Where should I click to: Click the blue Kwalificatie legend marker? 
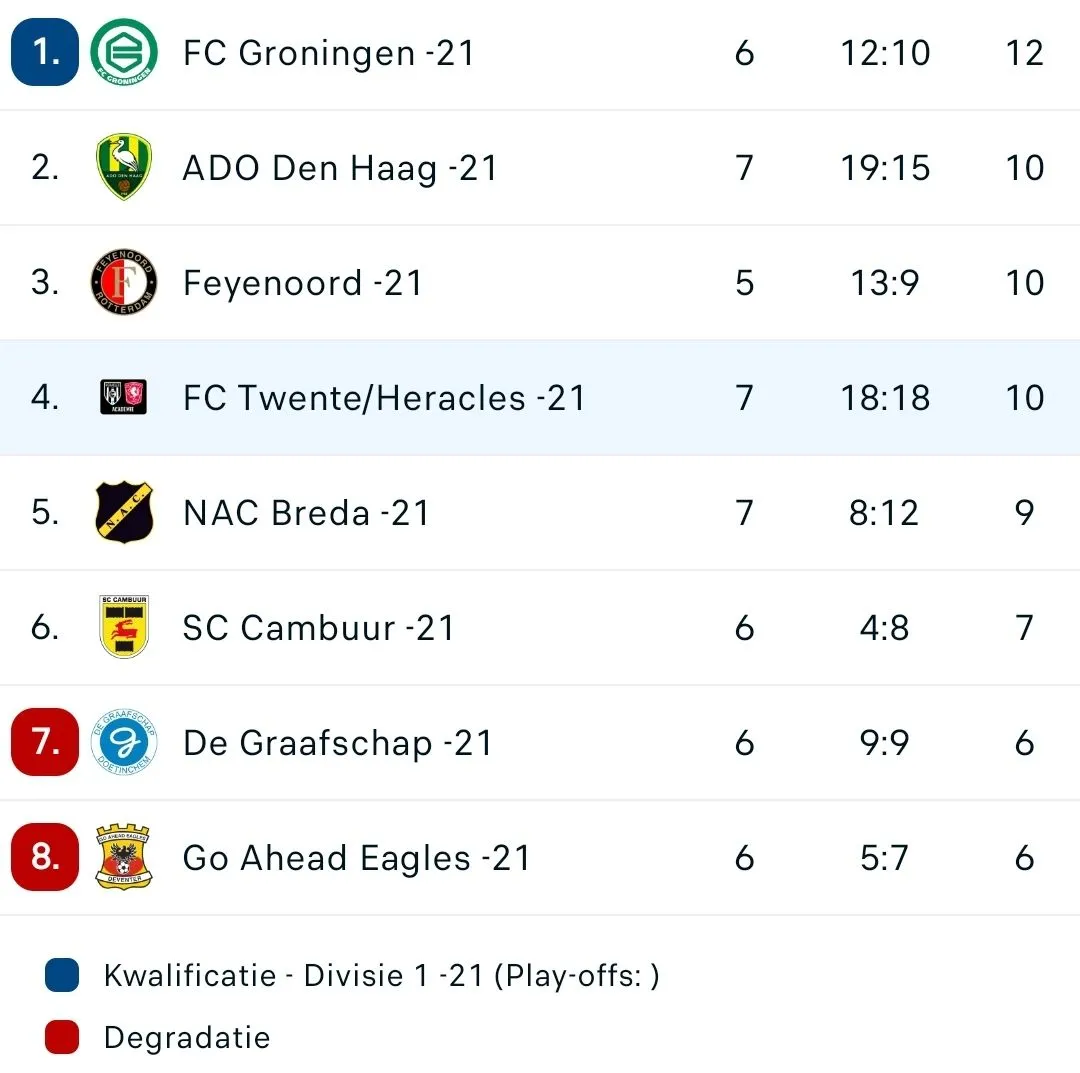[x=61, y=975]
